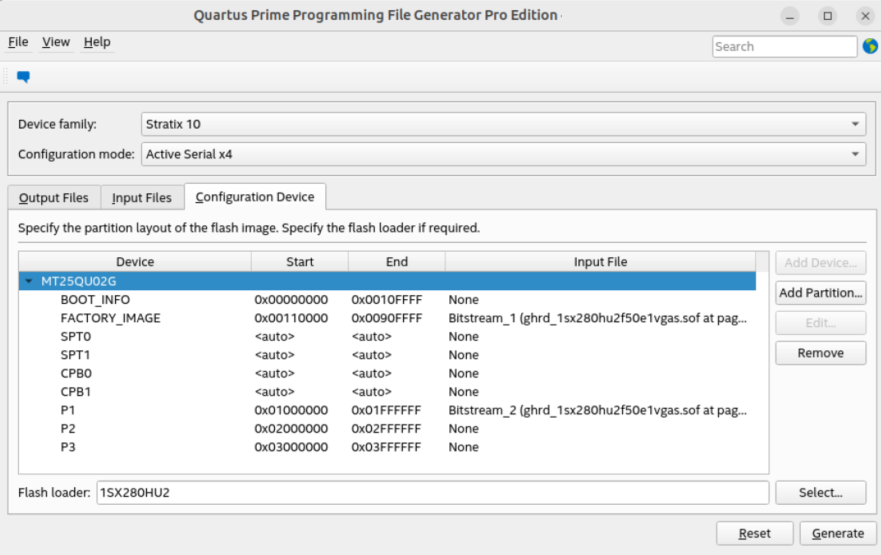Click the Reset button
881x555 pixels.
pyautogui.click(x=754, y=533)
